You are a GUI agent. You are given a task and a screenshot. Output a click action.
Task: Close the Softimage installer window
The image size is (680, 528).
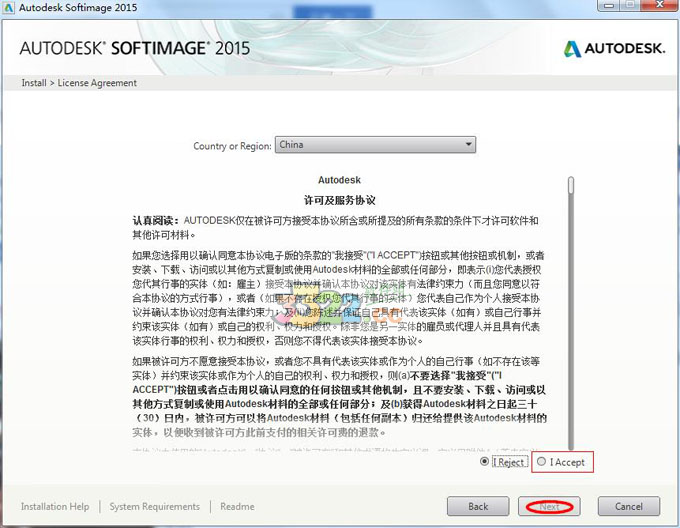point(659,5)
